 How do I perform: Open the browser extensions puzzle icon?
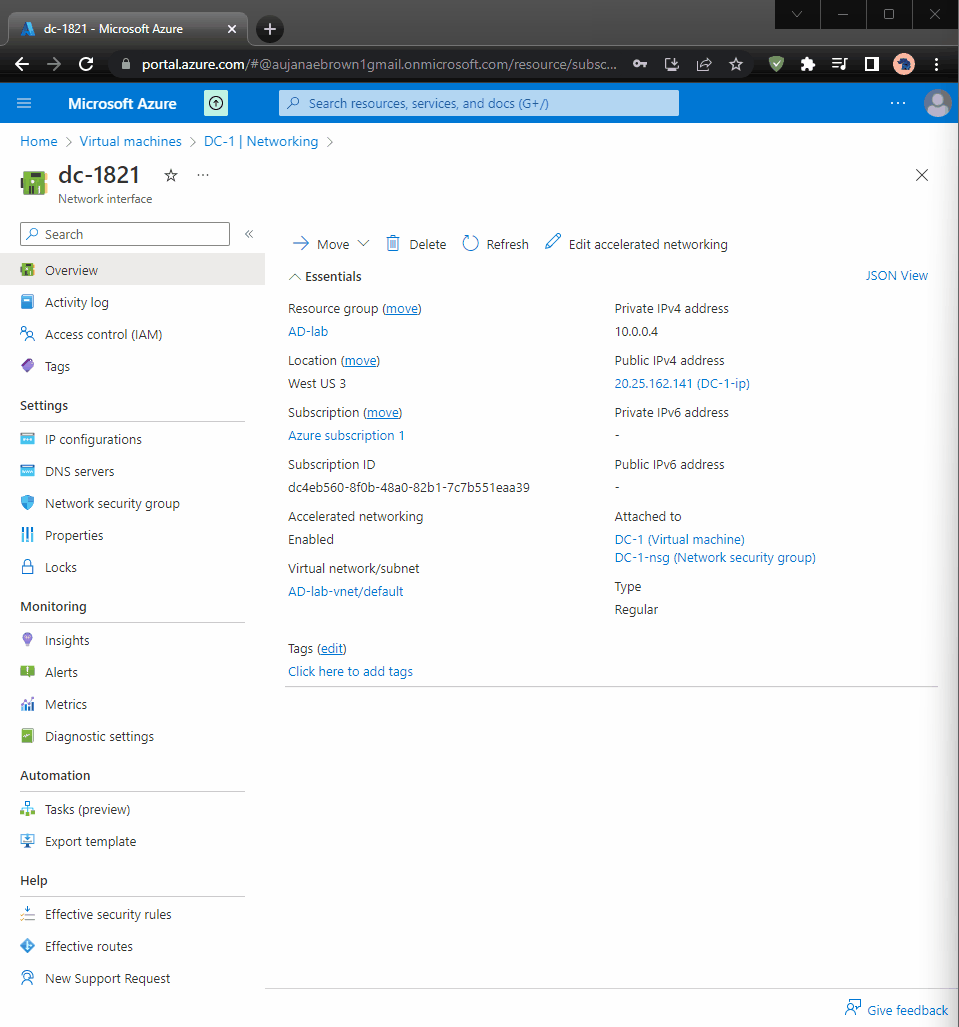pos(808,64)
